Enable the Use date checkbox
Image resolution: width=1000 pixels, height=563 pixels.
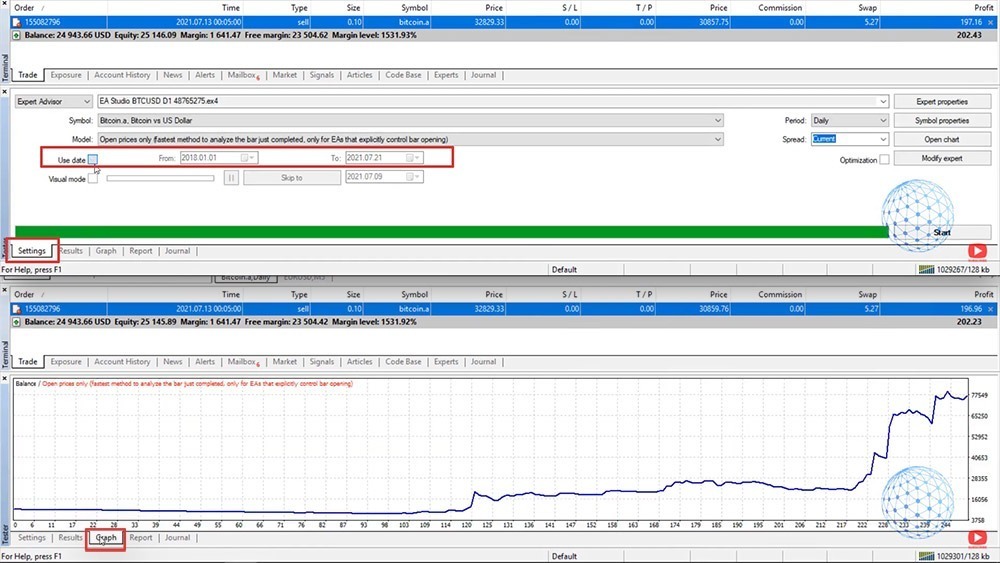(93, 159)
